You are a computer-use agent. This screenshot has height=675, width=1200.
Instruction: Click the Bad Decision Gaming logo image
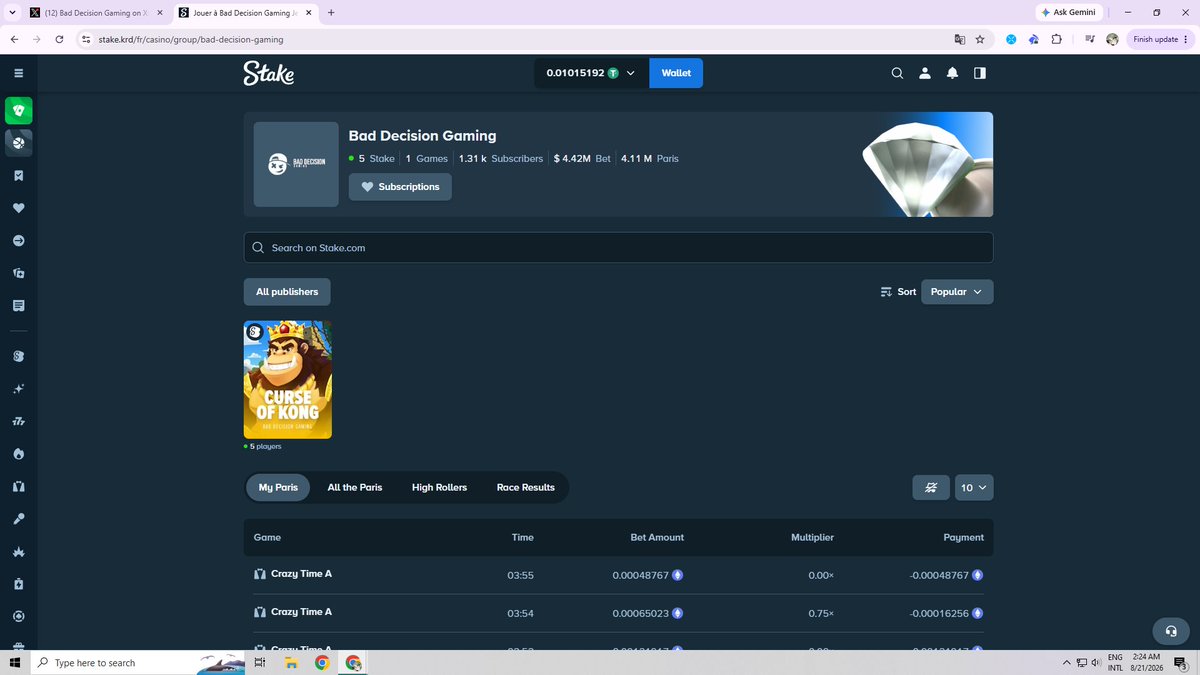(296, 164)
